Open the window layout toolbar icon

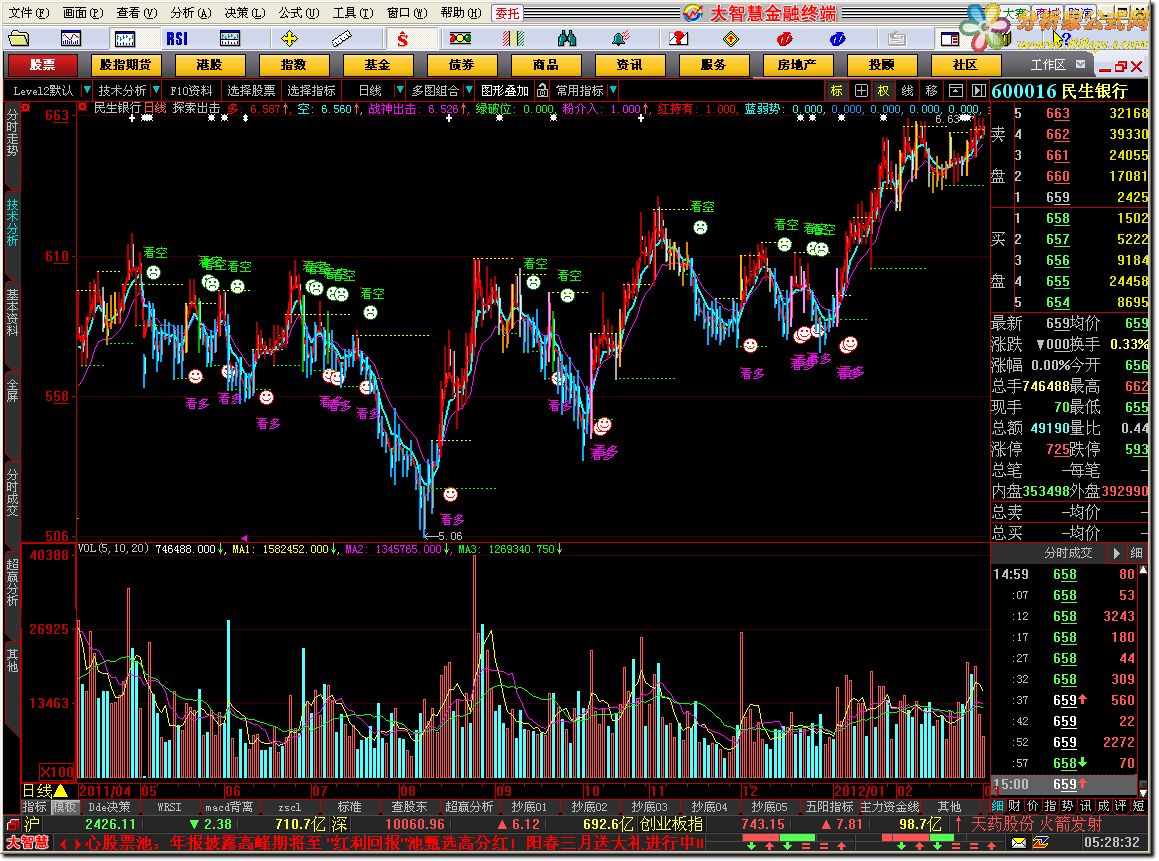point(950,38)
